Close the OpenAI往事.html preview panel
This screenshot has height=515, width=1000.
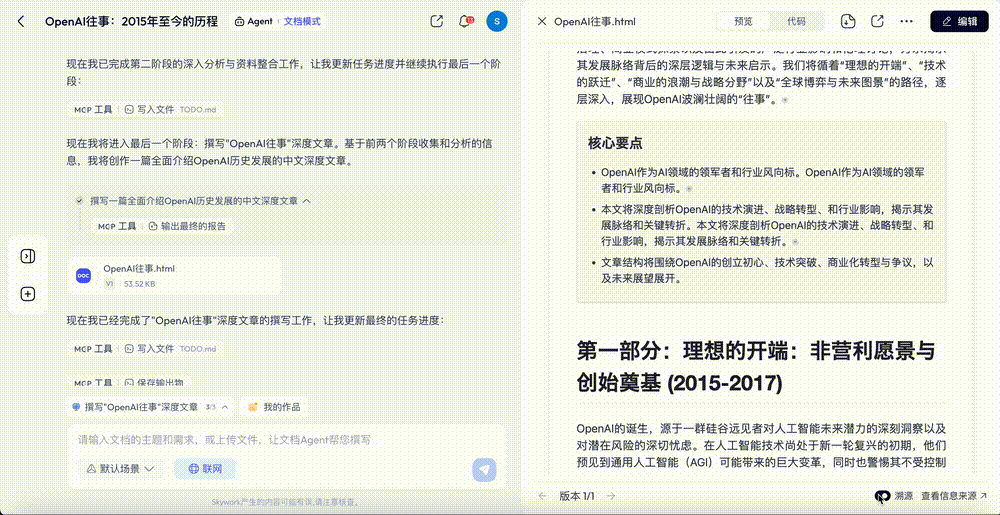tap(541, 21)
